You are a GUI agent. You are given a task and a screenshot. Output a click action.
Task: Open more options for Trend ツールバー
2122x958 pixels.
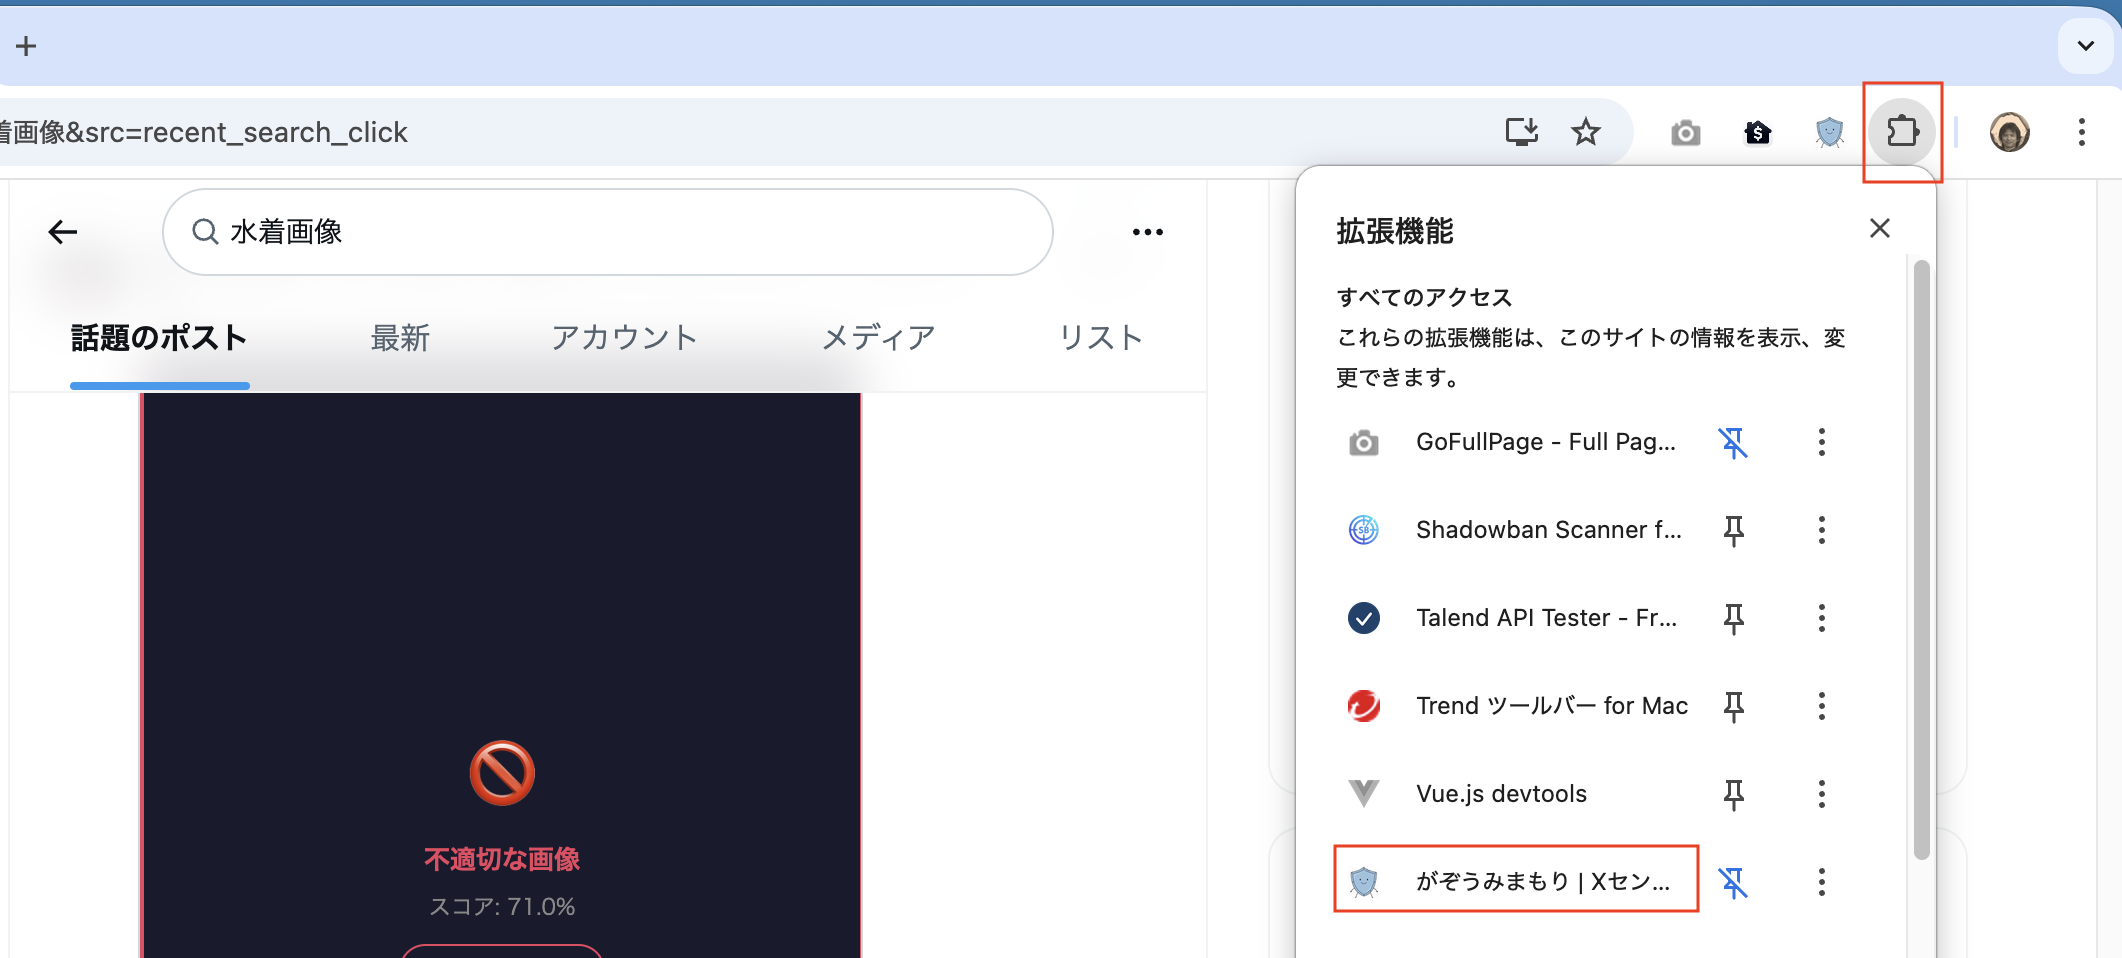click(1822, 706)
